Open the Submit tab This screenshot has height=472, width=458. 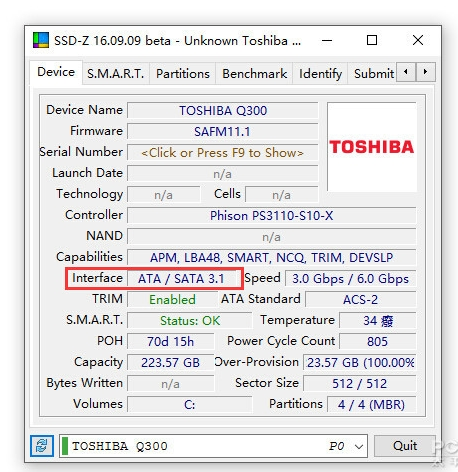(373, 73)
